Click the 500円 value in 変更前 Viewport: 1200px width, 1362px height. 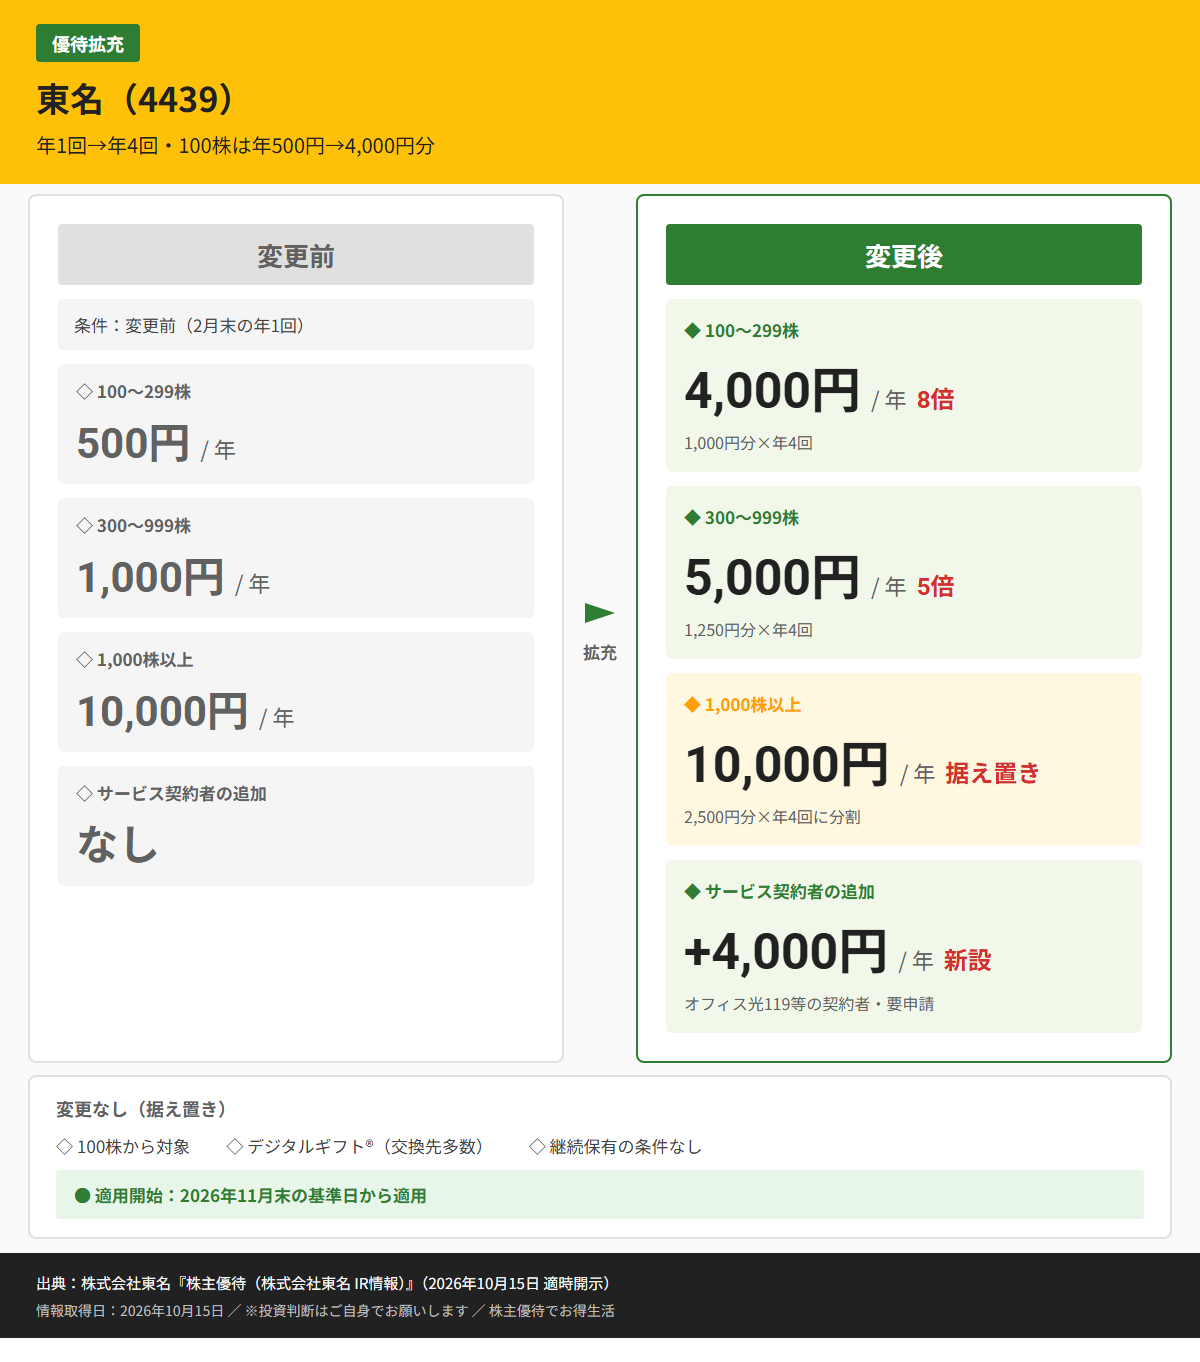click(133, 443)
